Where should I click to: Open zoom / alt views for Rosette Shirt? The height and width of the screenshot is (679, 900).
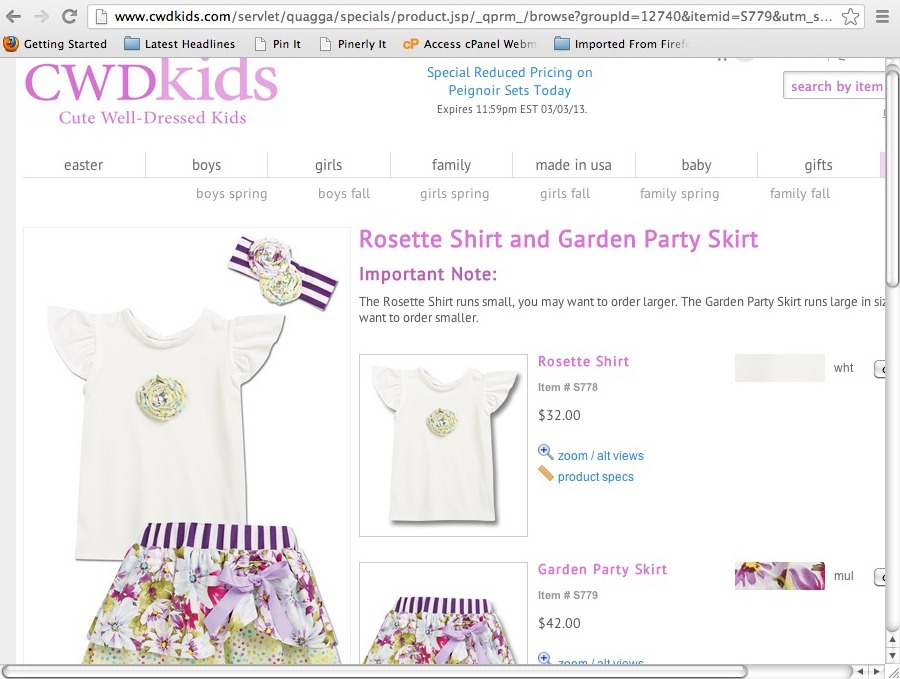pos(600,456)
